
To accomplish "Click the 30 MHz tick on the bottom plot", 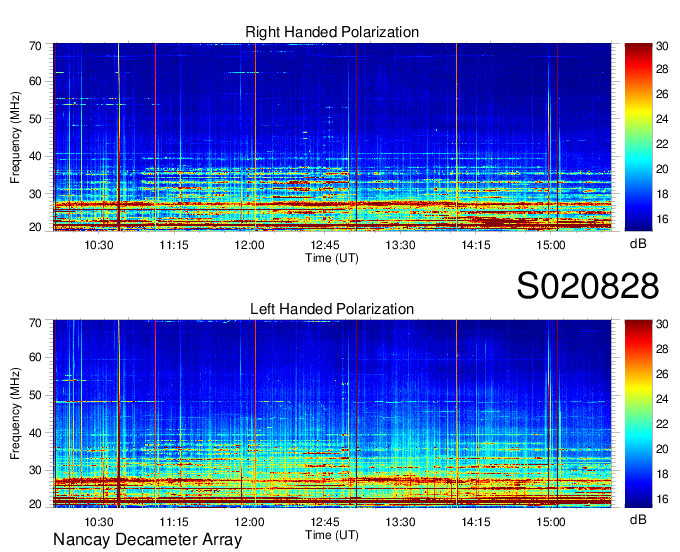I will click(35, 470).
